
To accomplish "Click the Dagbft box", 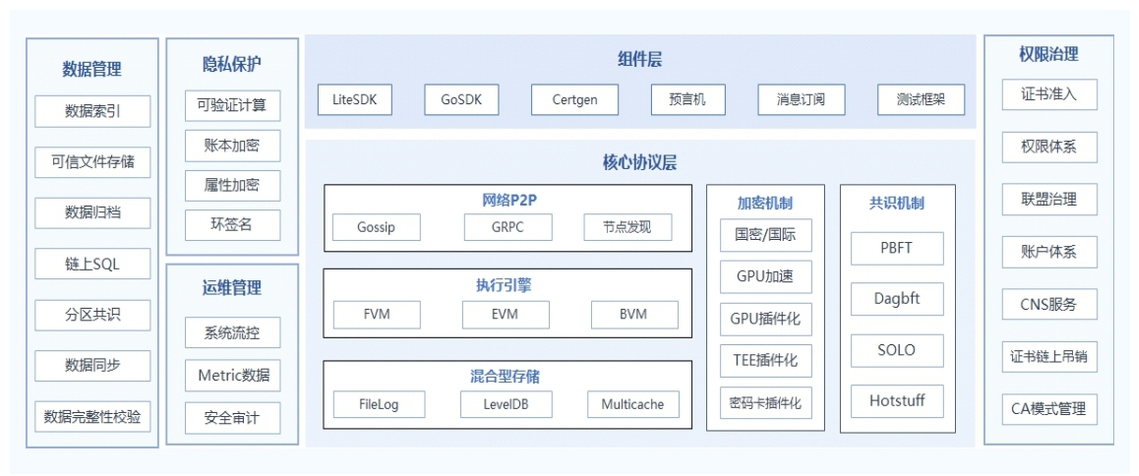I will click(897, 299).
